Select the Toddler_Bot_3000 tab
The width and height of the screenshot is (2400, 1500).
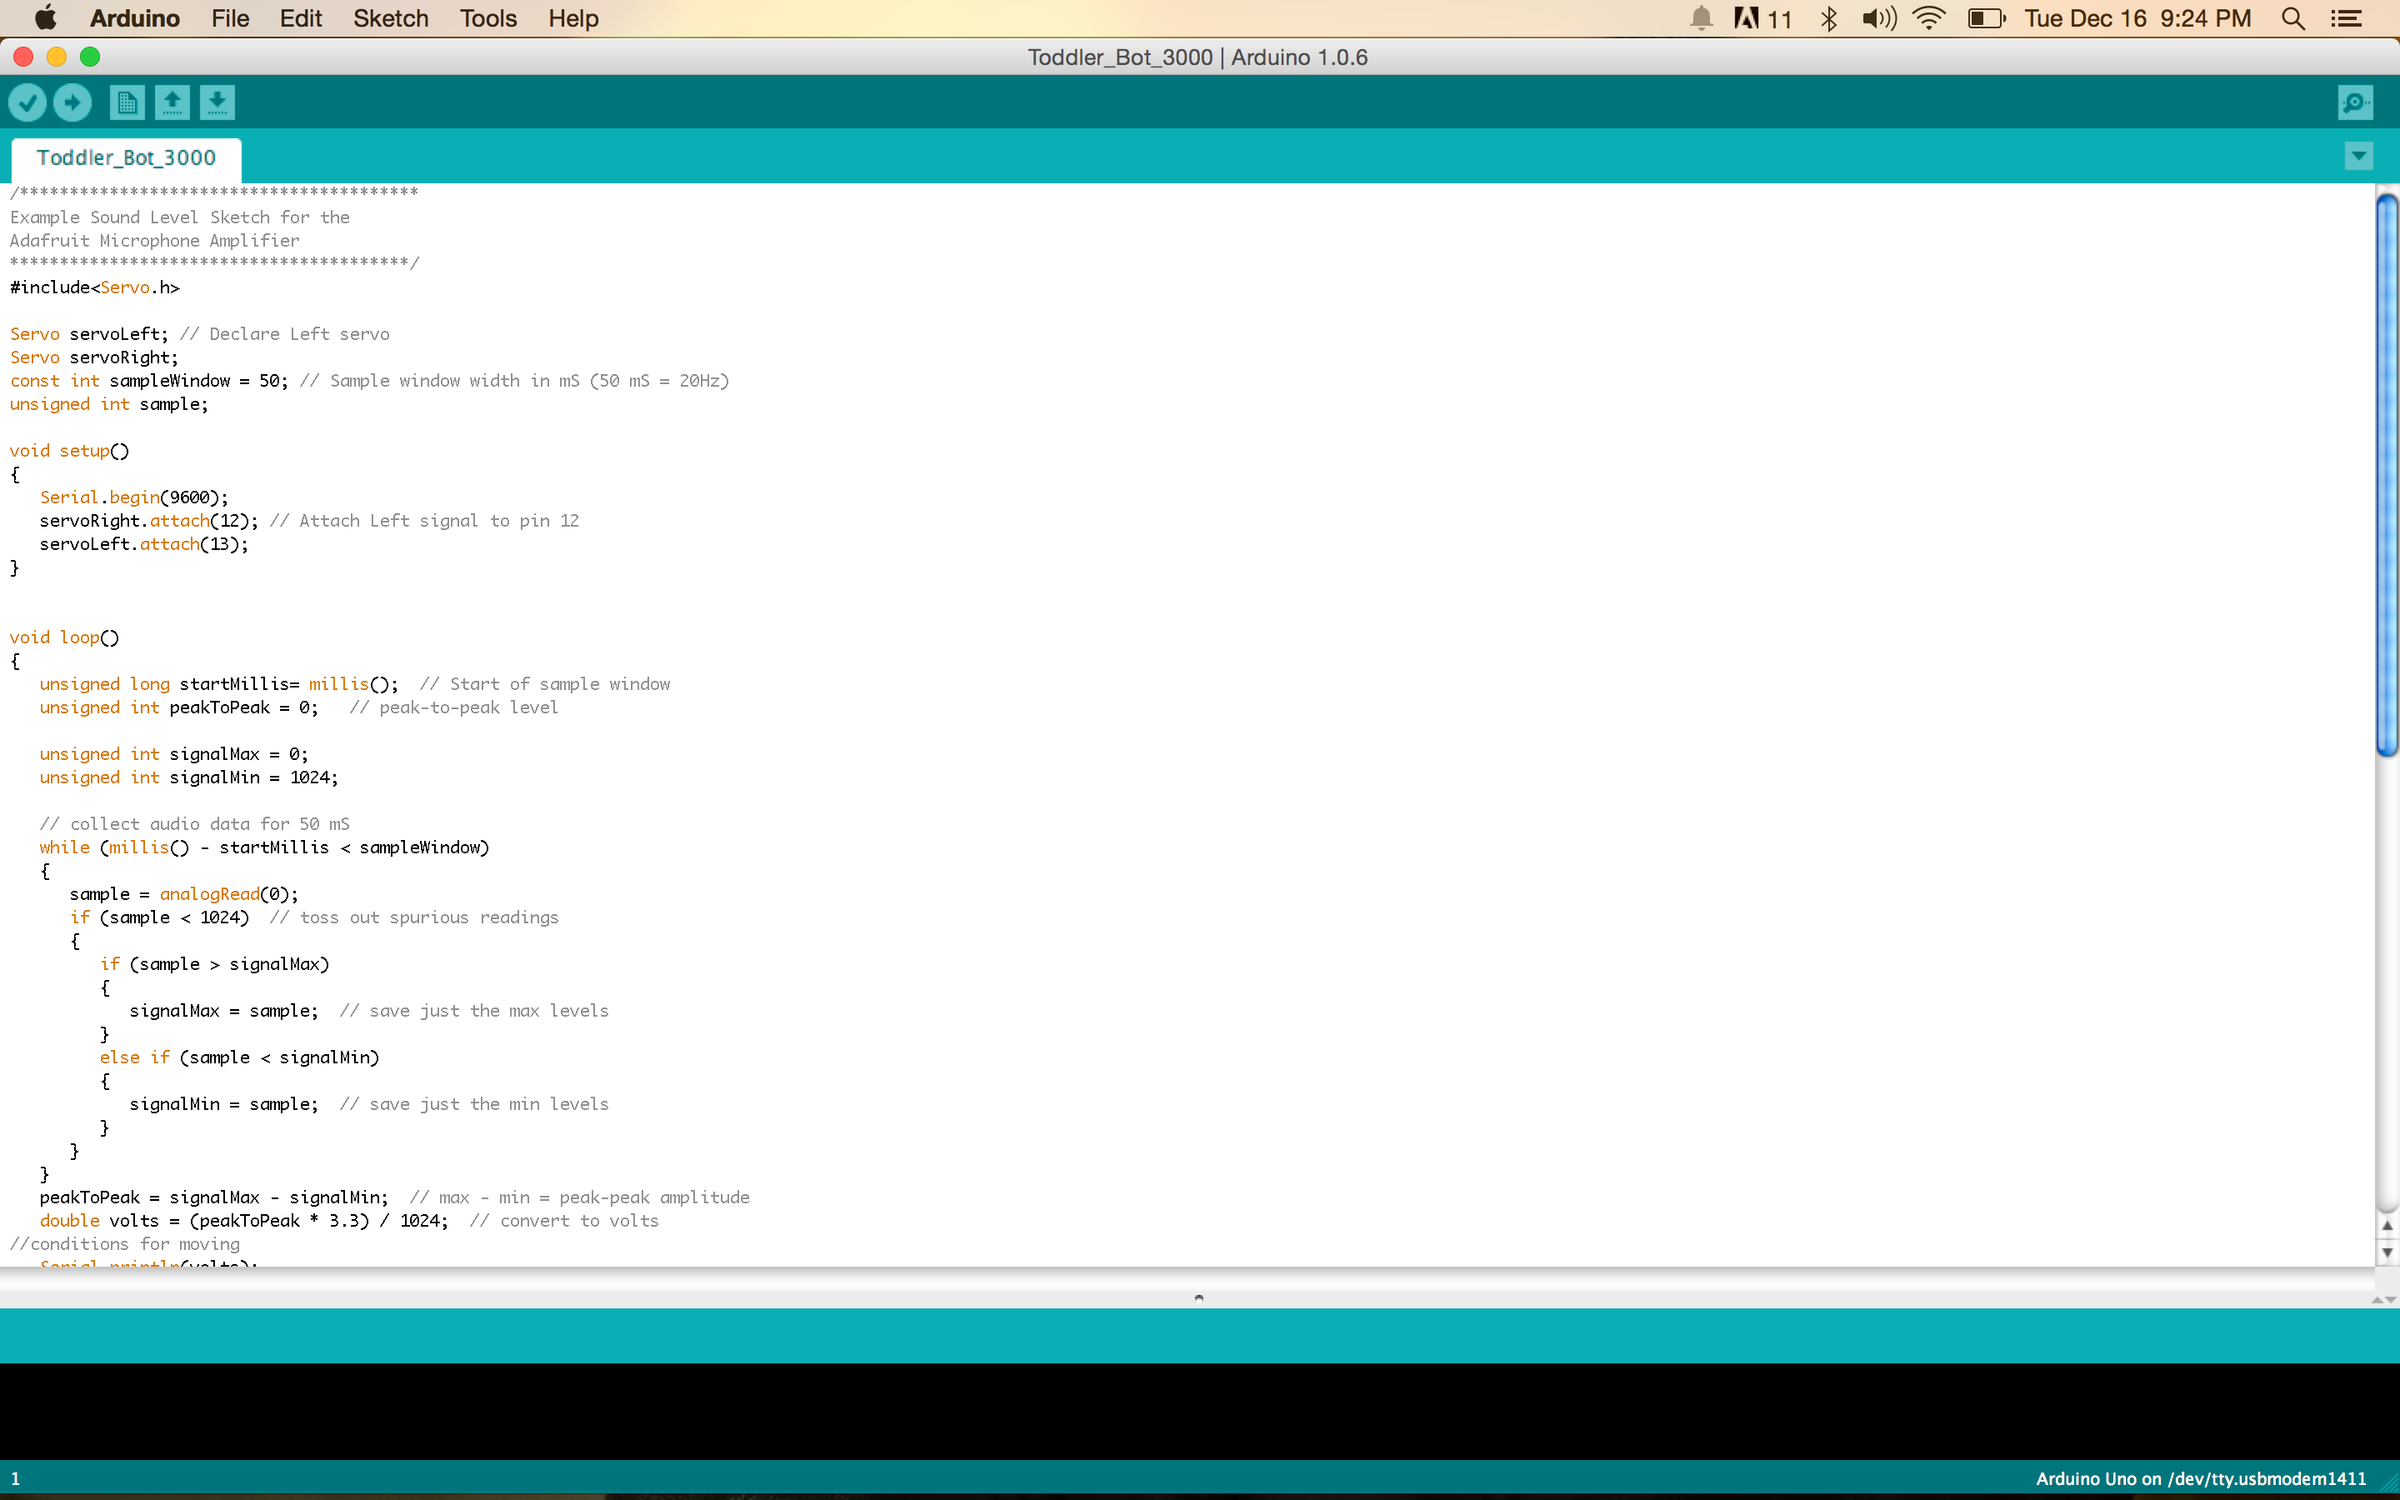pyautogui.click(x=126, y=158)
